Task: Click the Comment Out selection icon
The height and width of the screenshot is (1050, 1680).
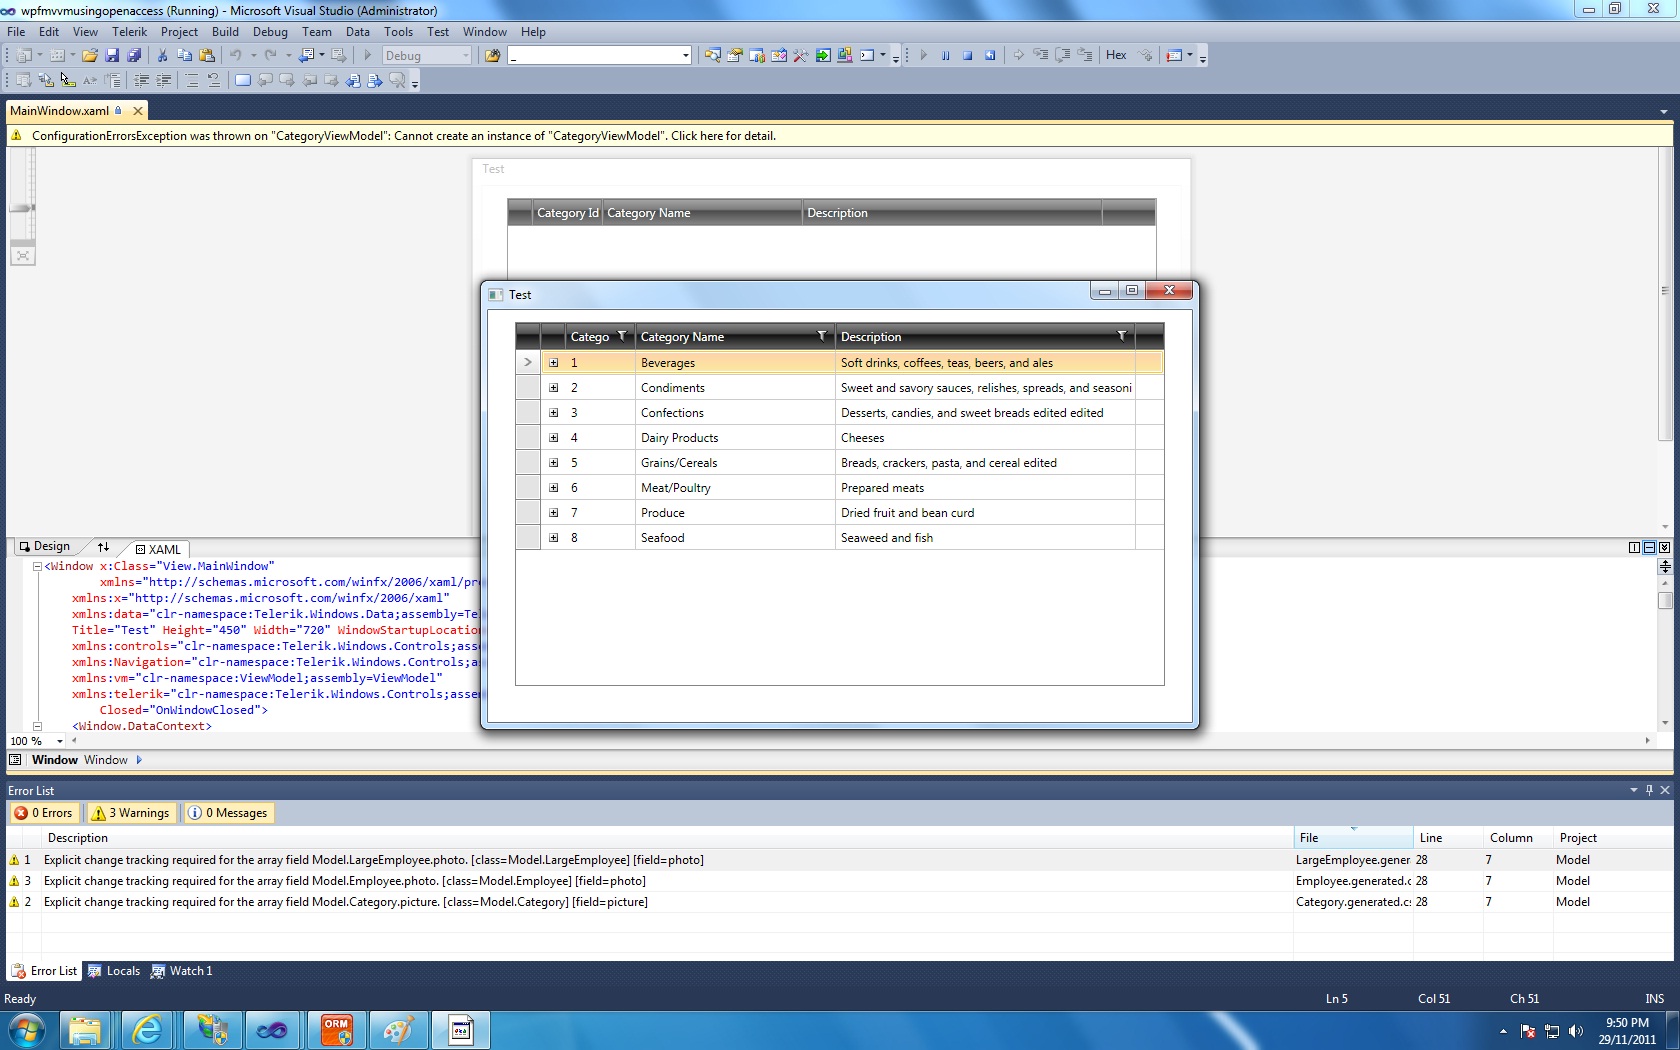Action: (x=192, y=81)
